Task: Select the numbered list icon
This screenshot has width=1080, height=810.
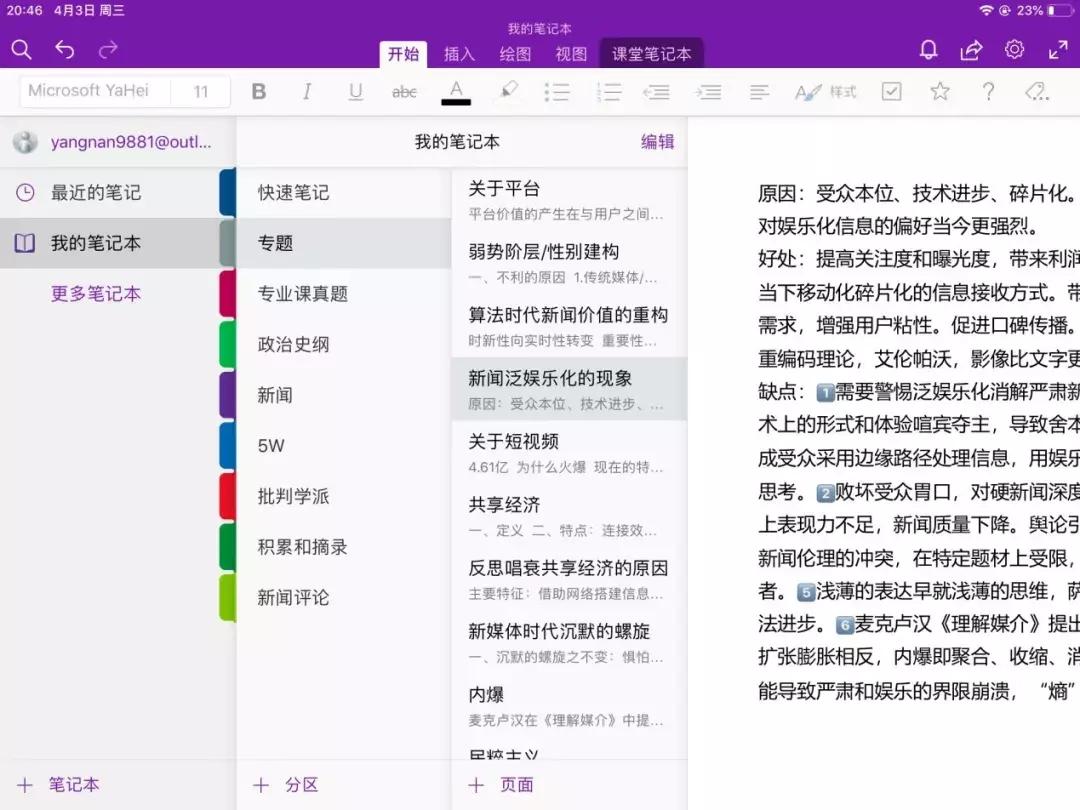Action: point(608,91)
